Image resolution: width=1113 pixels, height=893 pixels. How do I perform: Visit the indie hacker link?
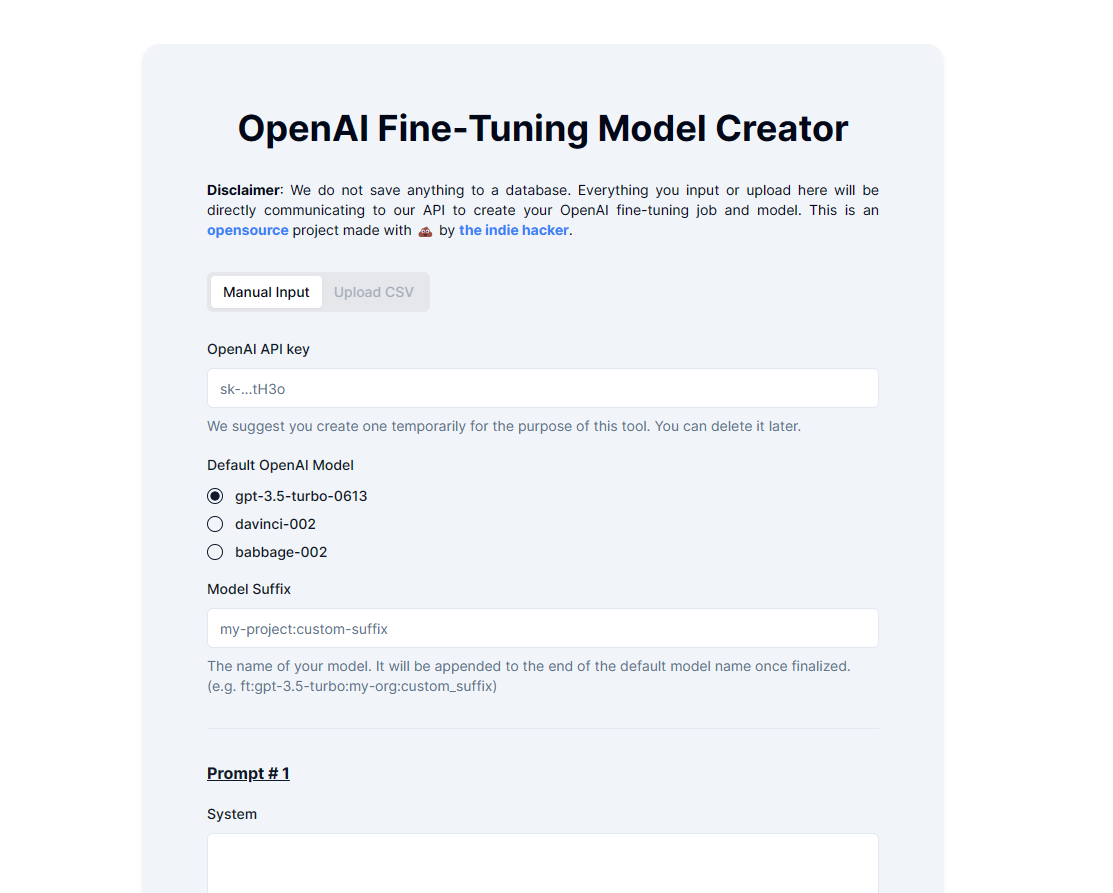514,230
